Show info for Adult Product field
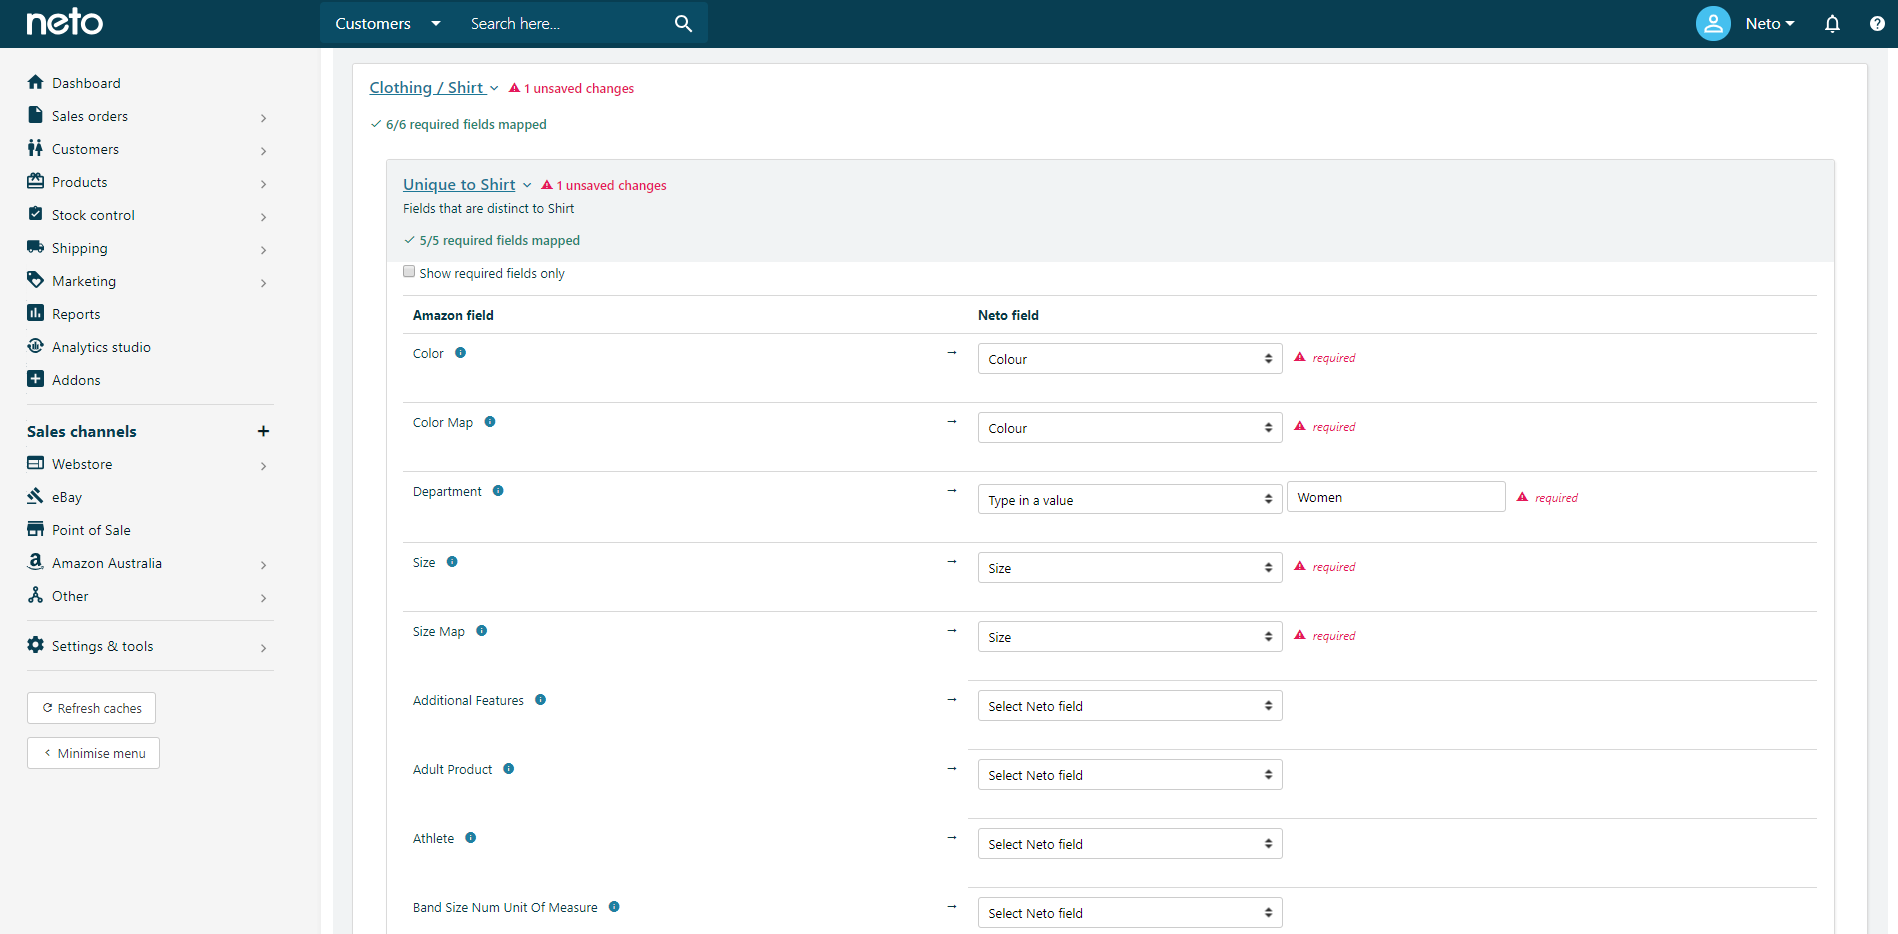Image resolution: width=1898 pixels, height=934 pixels. point(509,769)
